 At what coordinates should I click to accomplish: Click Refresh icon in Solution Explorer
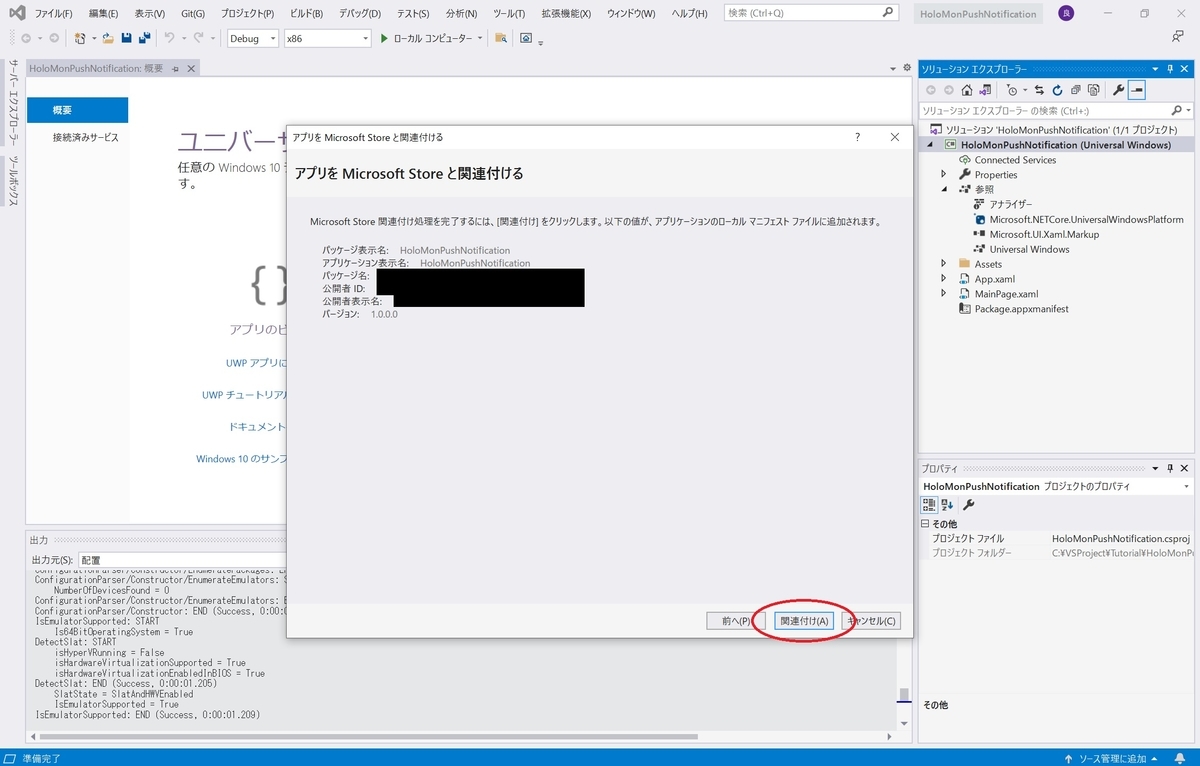1057,90
